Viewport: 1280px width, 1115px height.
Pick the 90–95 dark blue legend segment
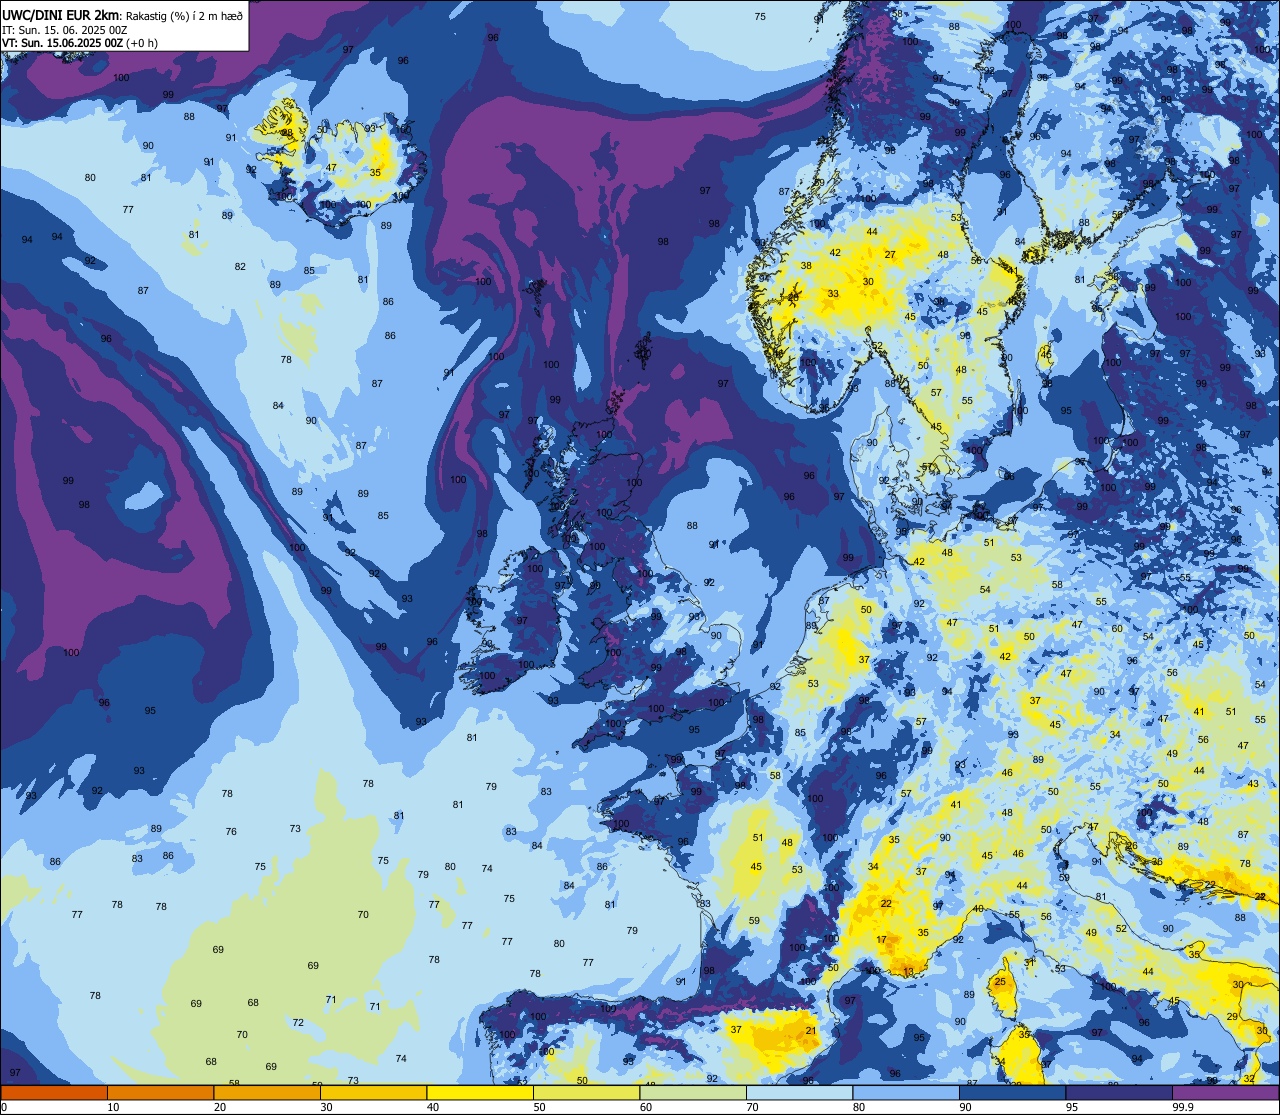click(1012, 1092)
